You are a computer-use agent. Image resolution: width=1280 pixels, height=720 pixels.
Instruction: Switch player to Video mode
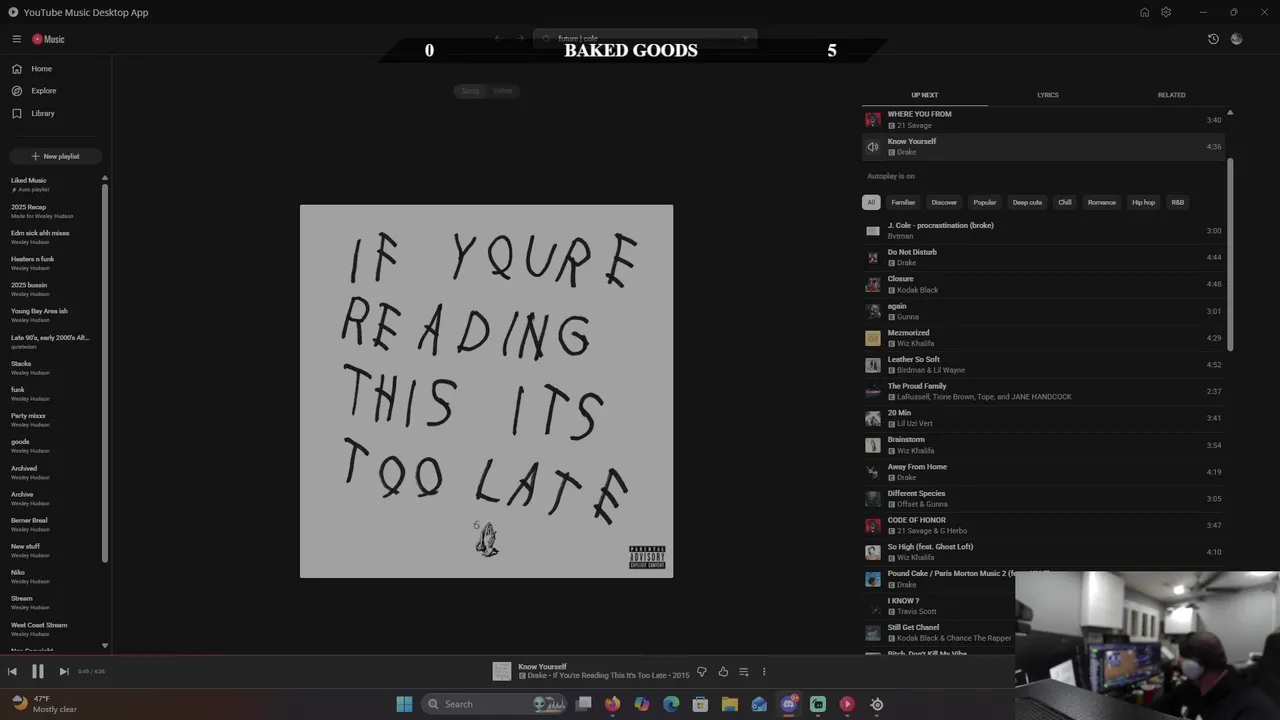(502, 91)
